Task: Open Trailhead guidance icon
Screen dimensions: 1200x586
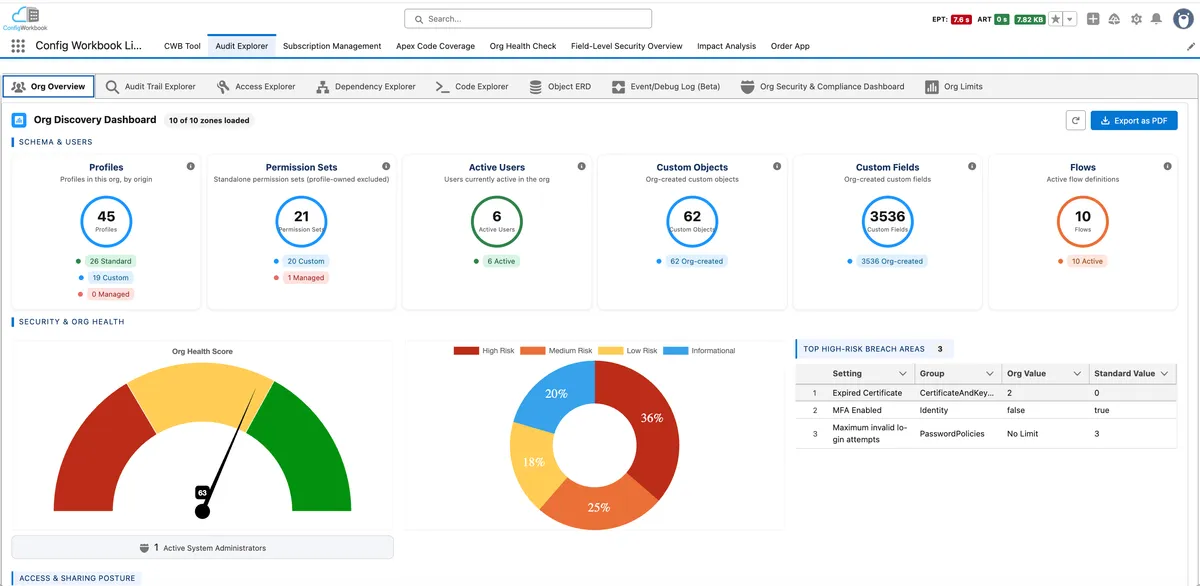Action: (1114, 19)
